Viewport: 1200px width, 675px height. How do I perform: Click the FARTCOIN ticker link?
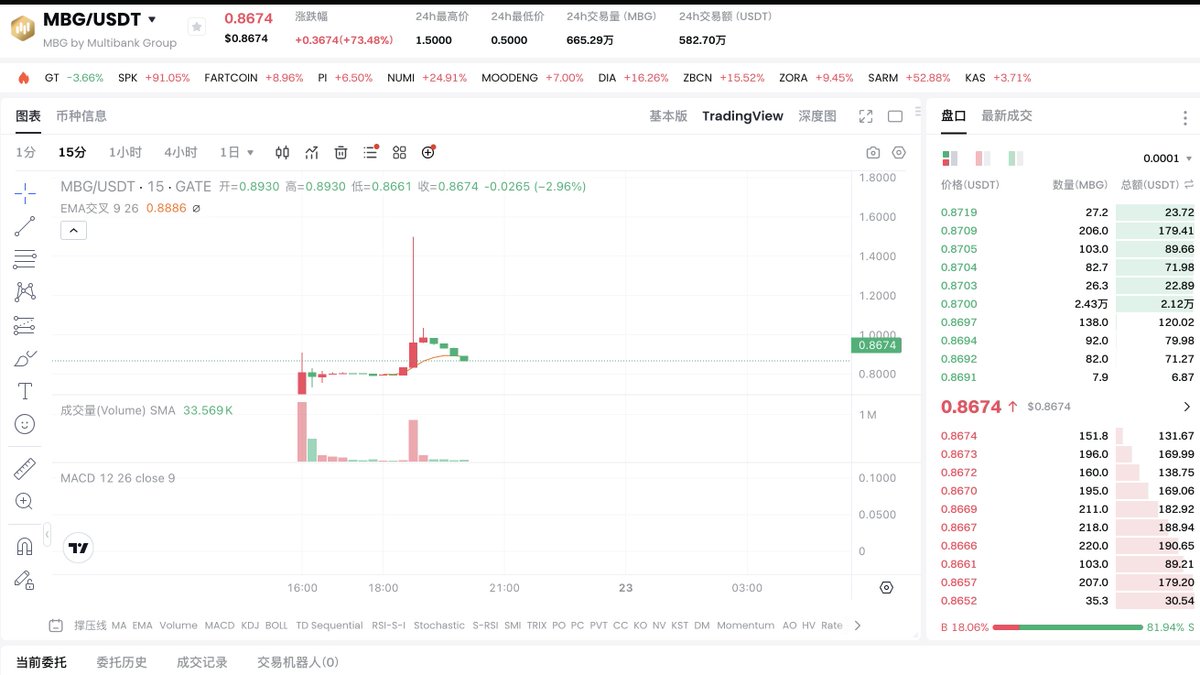(x=232, y=78)
